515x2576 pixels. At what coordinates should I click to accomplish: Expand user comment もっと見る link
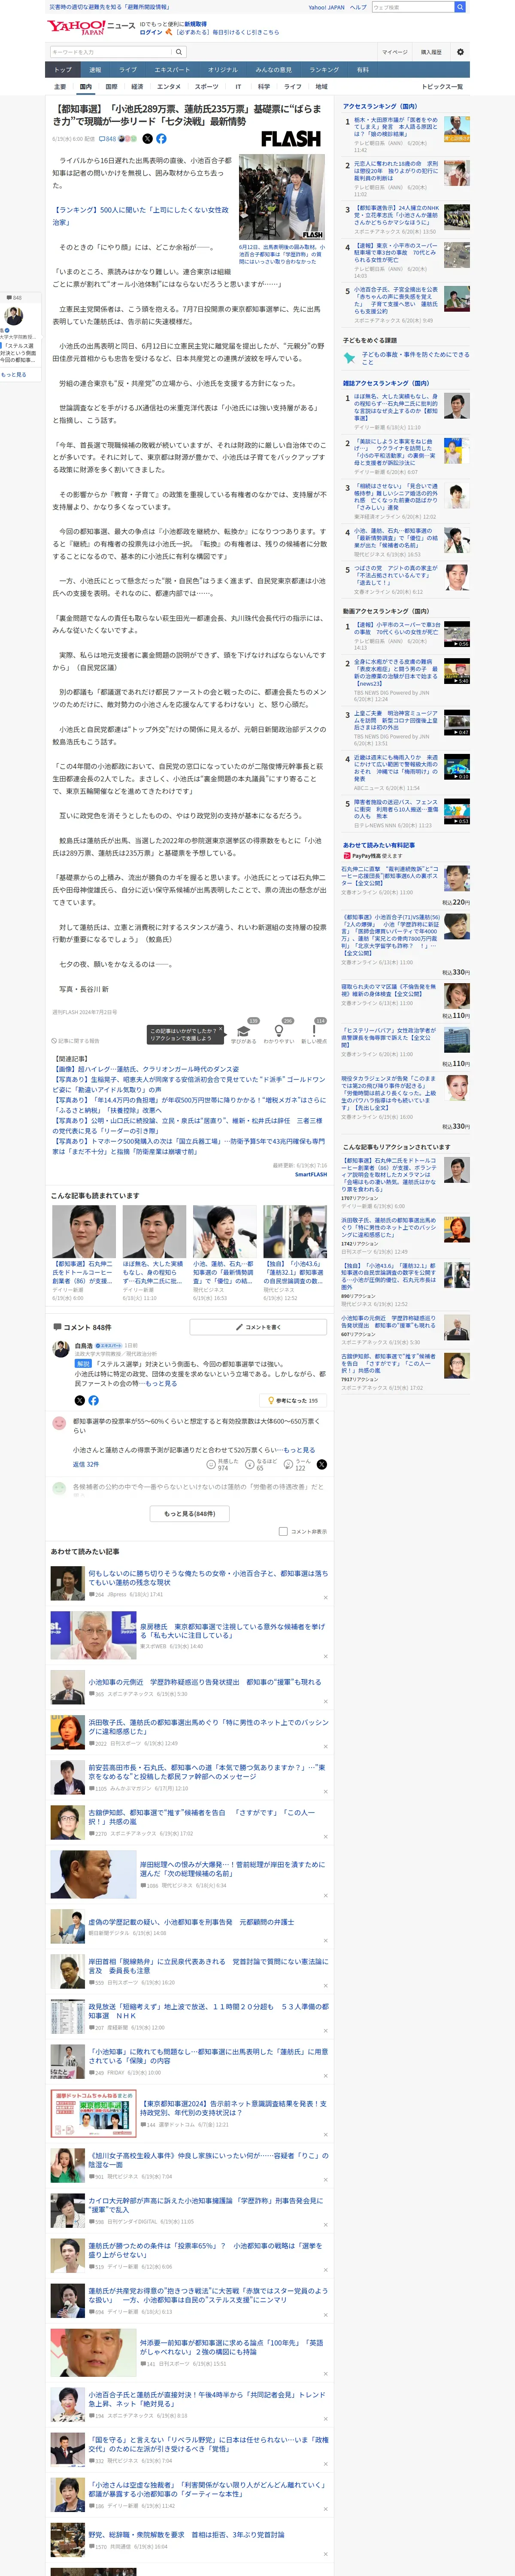click(299, 1450)
